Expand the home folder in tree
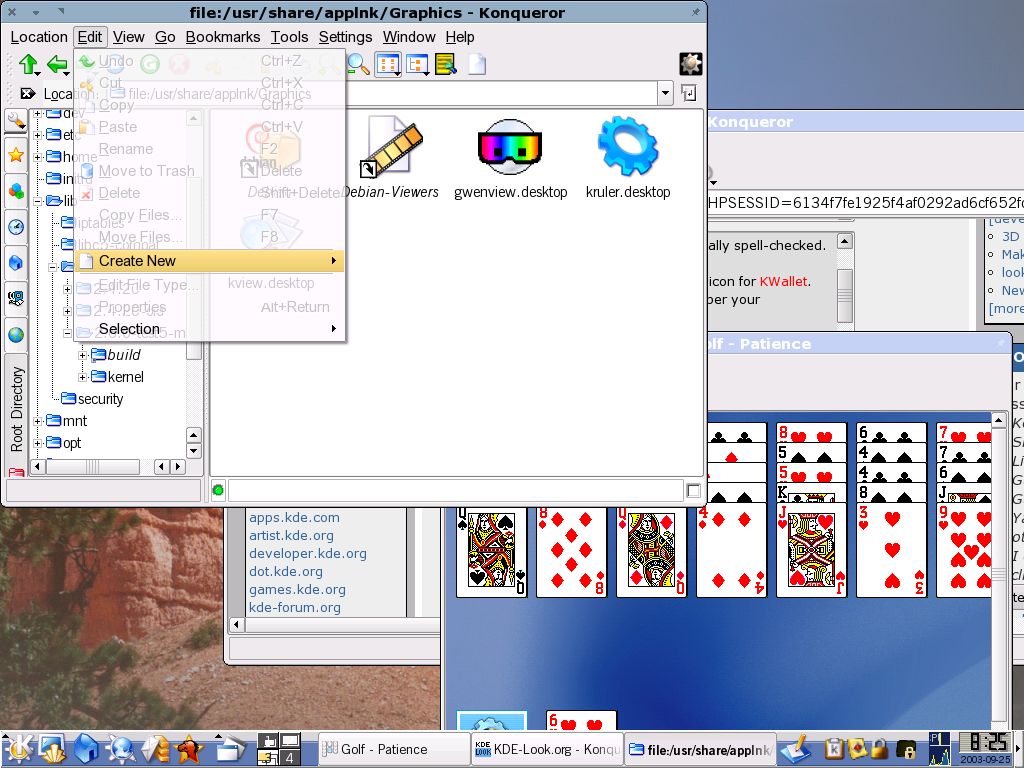Screen dimensions: 1024x768 pyautogui.click(x=38, y=157)
